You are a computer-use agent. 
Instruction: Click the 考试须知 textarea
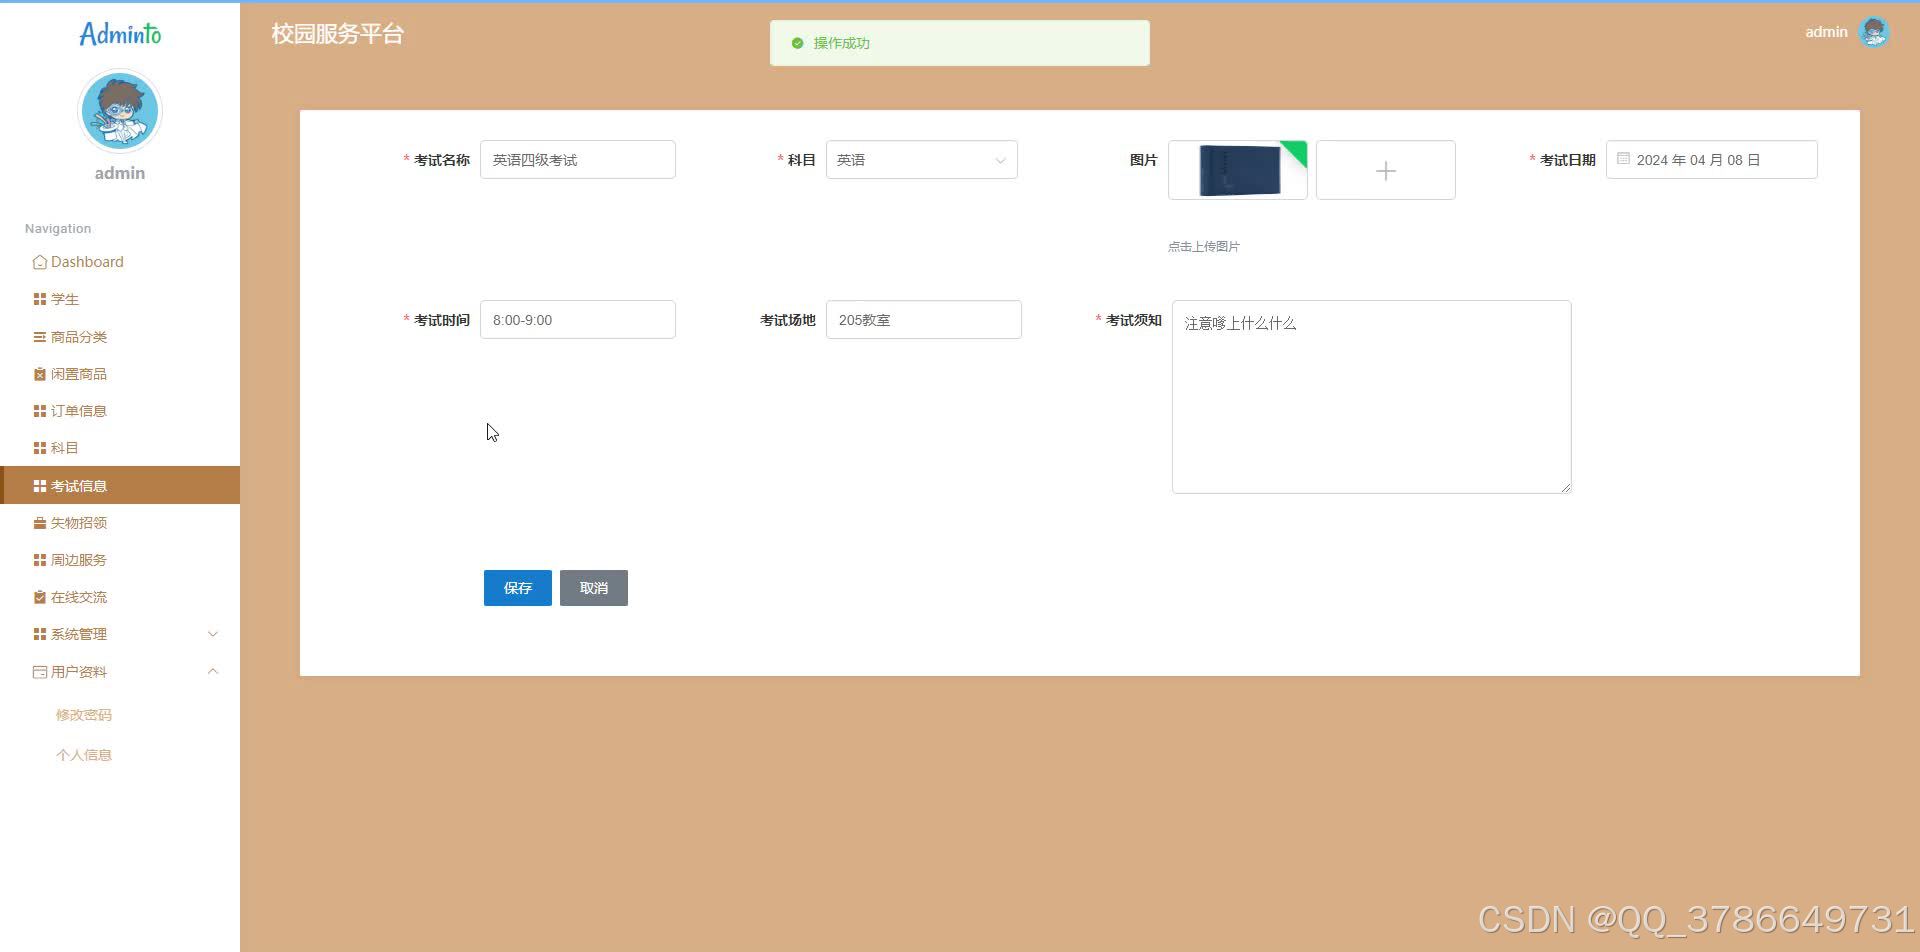(x=1372, y=397)
